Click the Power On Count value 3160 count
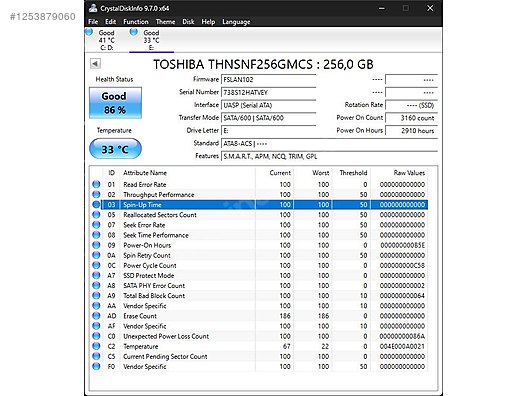The image size is (528, 396). pos(411,118)
